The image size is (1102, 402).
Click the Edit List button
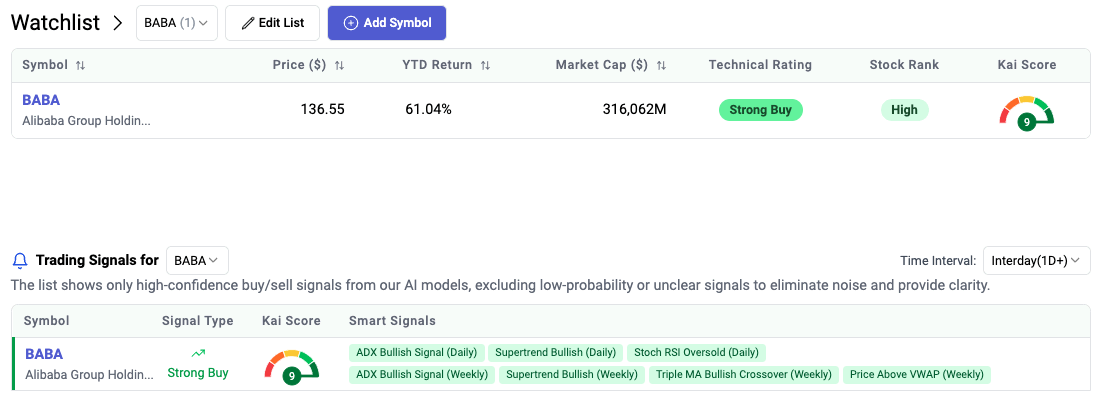click(x=272, y=22)
